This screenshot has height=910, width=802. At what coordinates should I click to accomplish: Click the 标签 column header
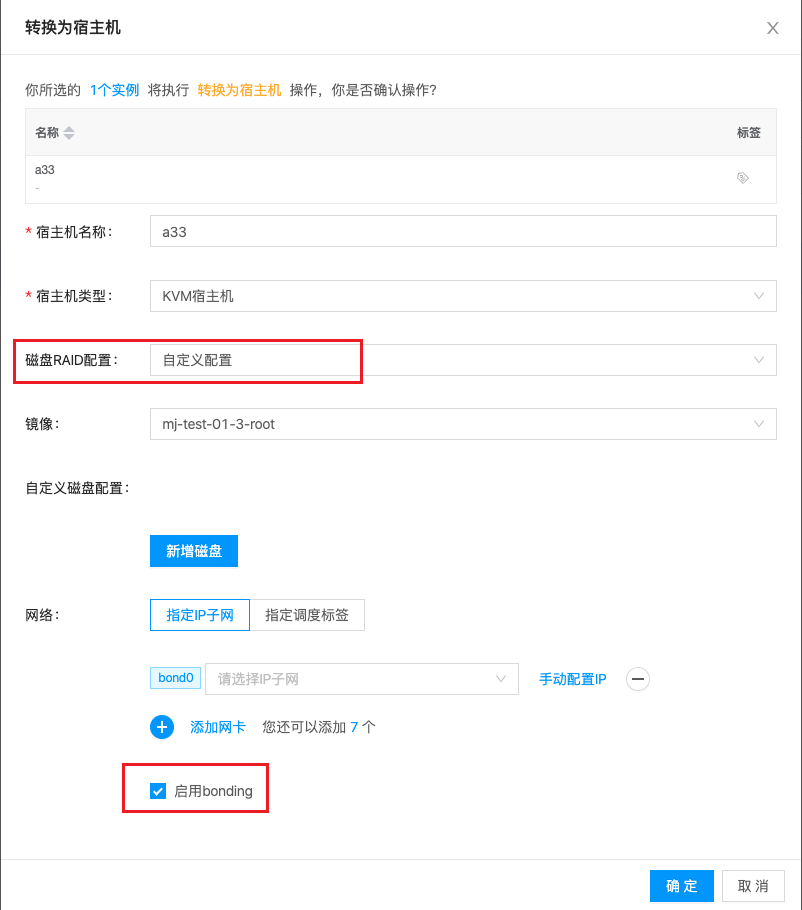coord(748,133)
